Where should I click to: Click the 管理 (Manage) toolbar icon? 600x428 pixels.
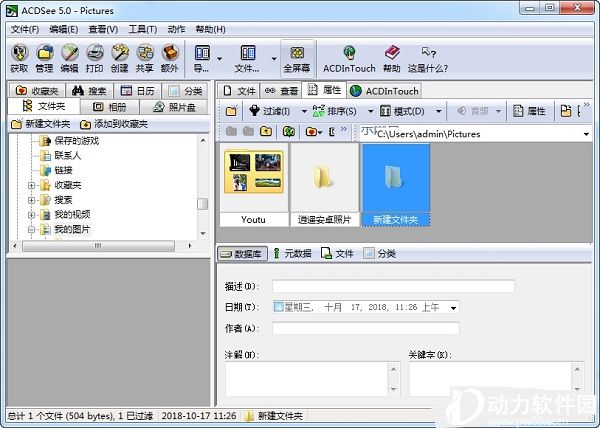coord(44,59)
